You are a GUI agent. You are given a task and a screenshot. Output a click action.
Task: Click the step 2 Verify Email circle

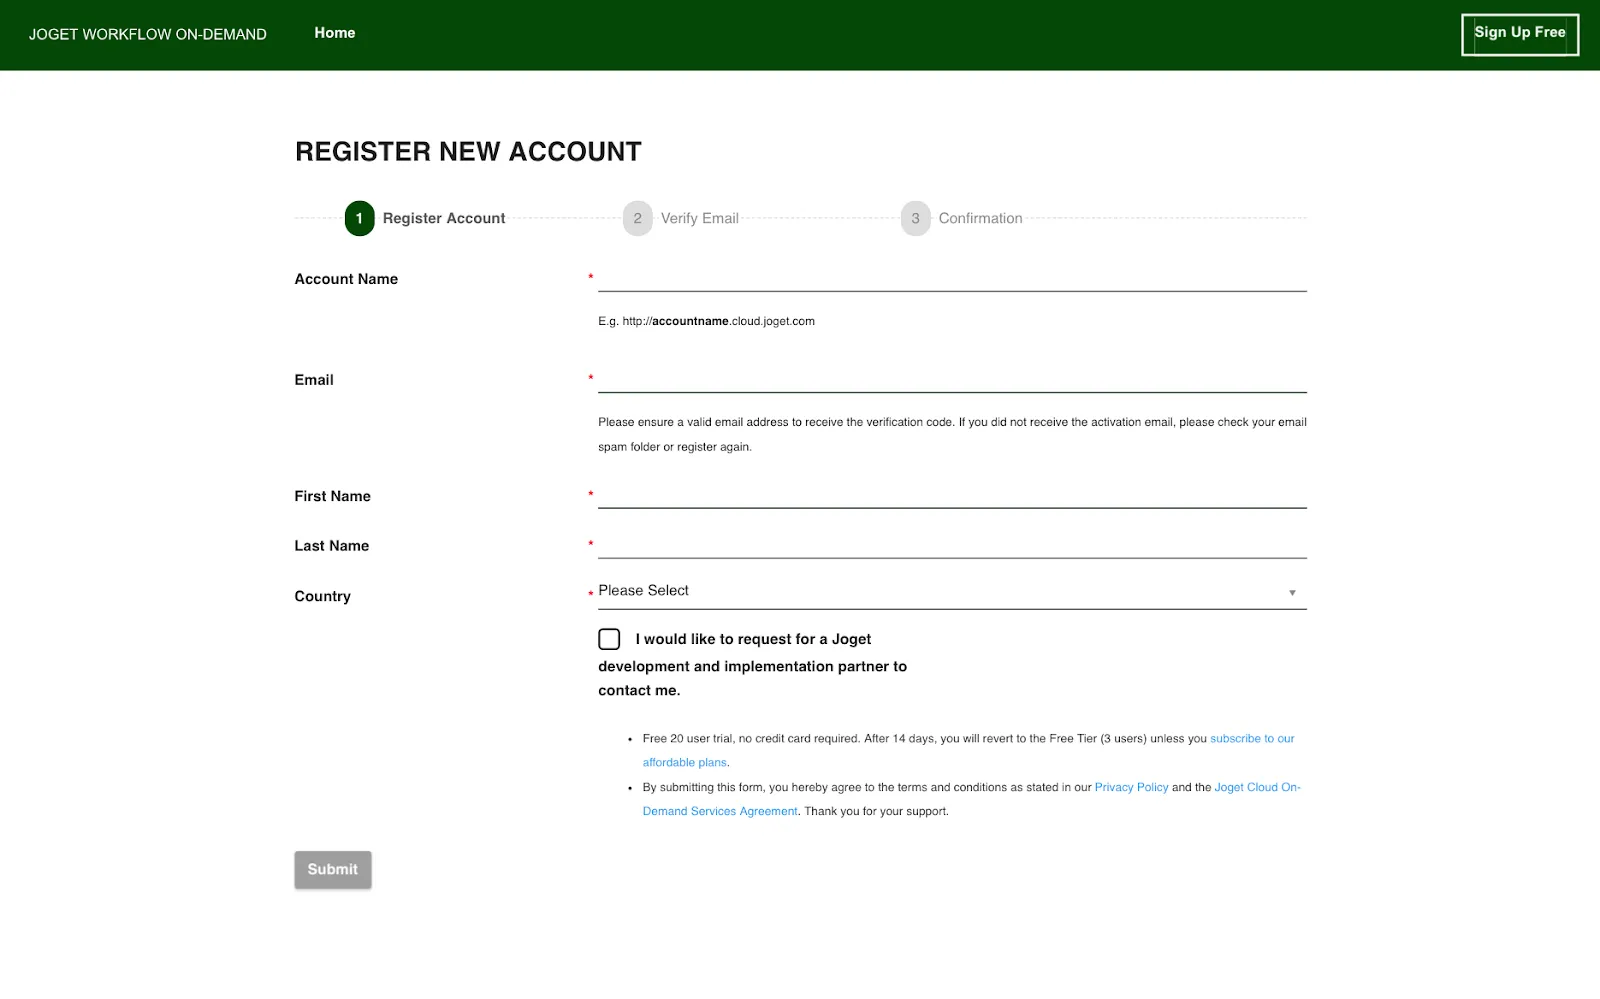click(637, 218)
